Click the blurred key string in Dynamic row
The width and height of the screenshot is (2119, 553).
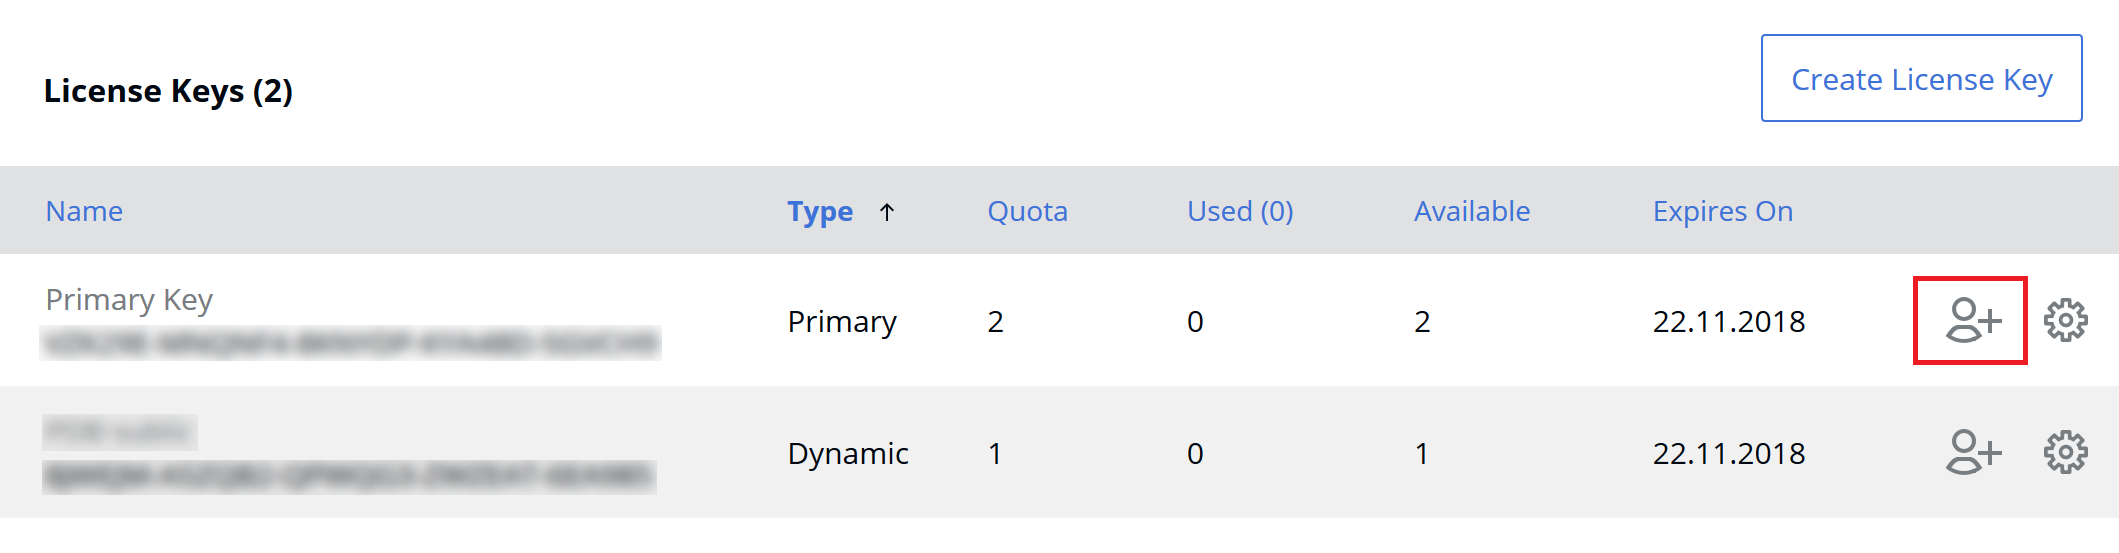click(349, 476)
